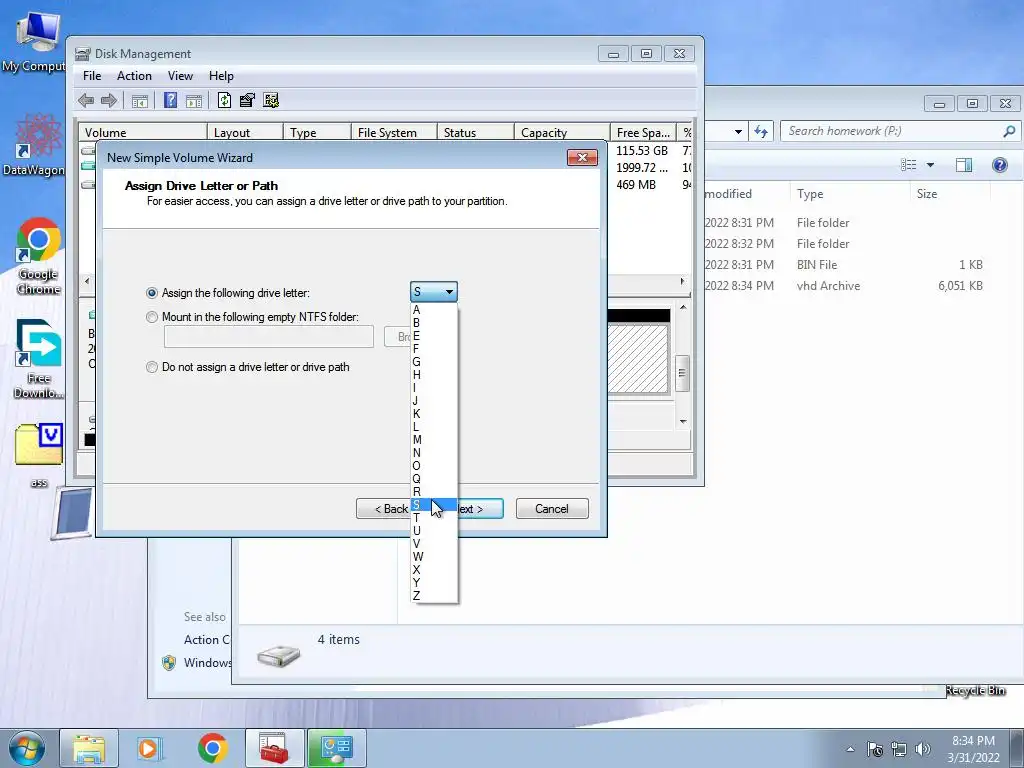Viewport: 1024px width, 768px height.
Task: Toggle the preview pane icon in Explorer
Action: [x=964, y=165]
